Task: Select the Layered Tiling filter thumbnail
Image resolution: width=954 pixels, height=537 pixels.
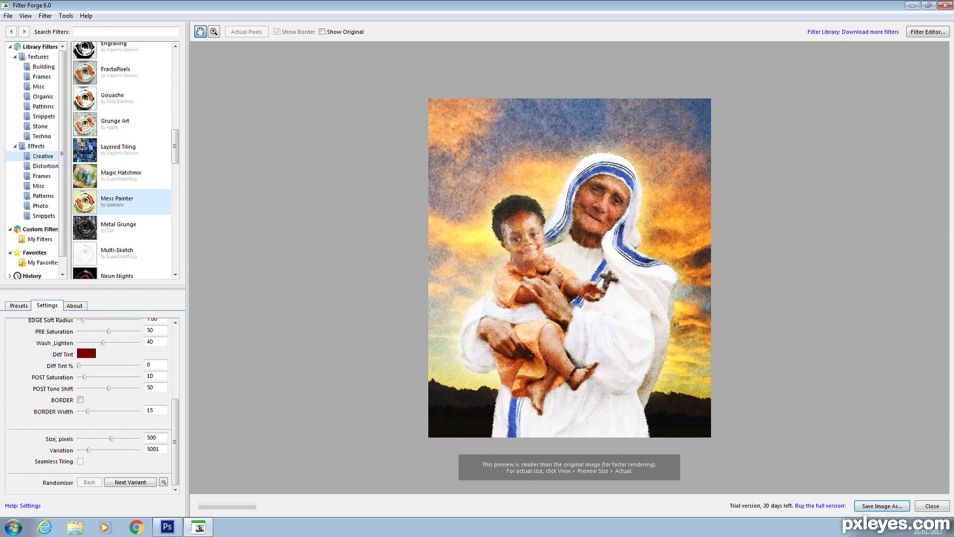Action: tap(85, 150)
